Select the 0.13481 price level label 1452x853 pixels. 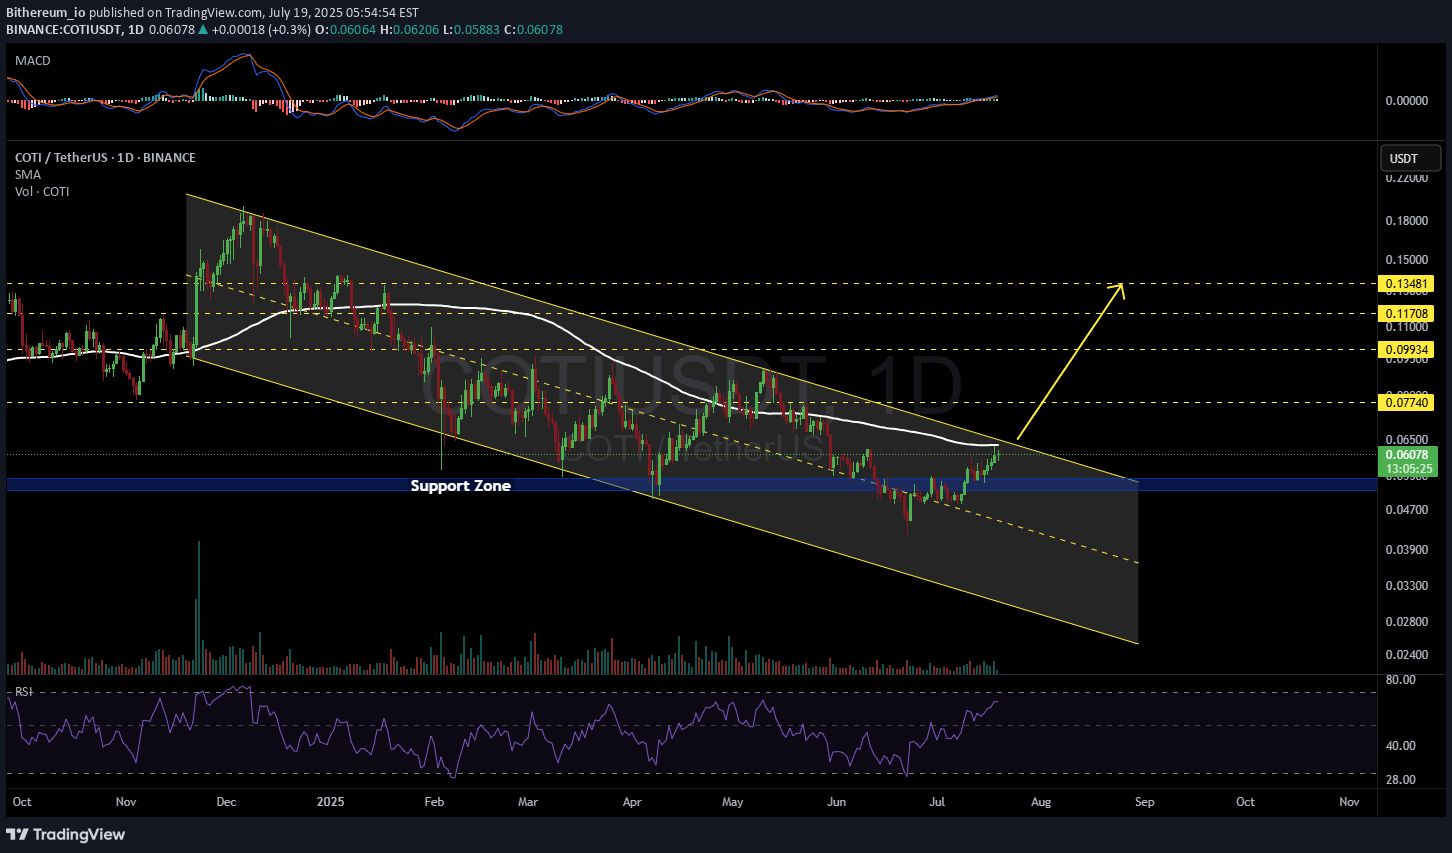point(1406,284)
